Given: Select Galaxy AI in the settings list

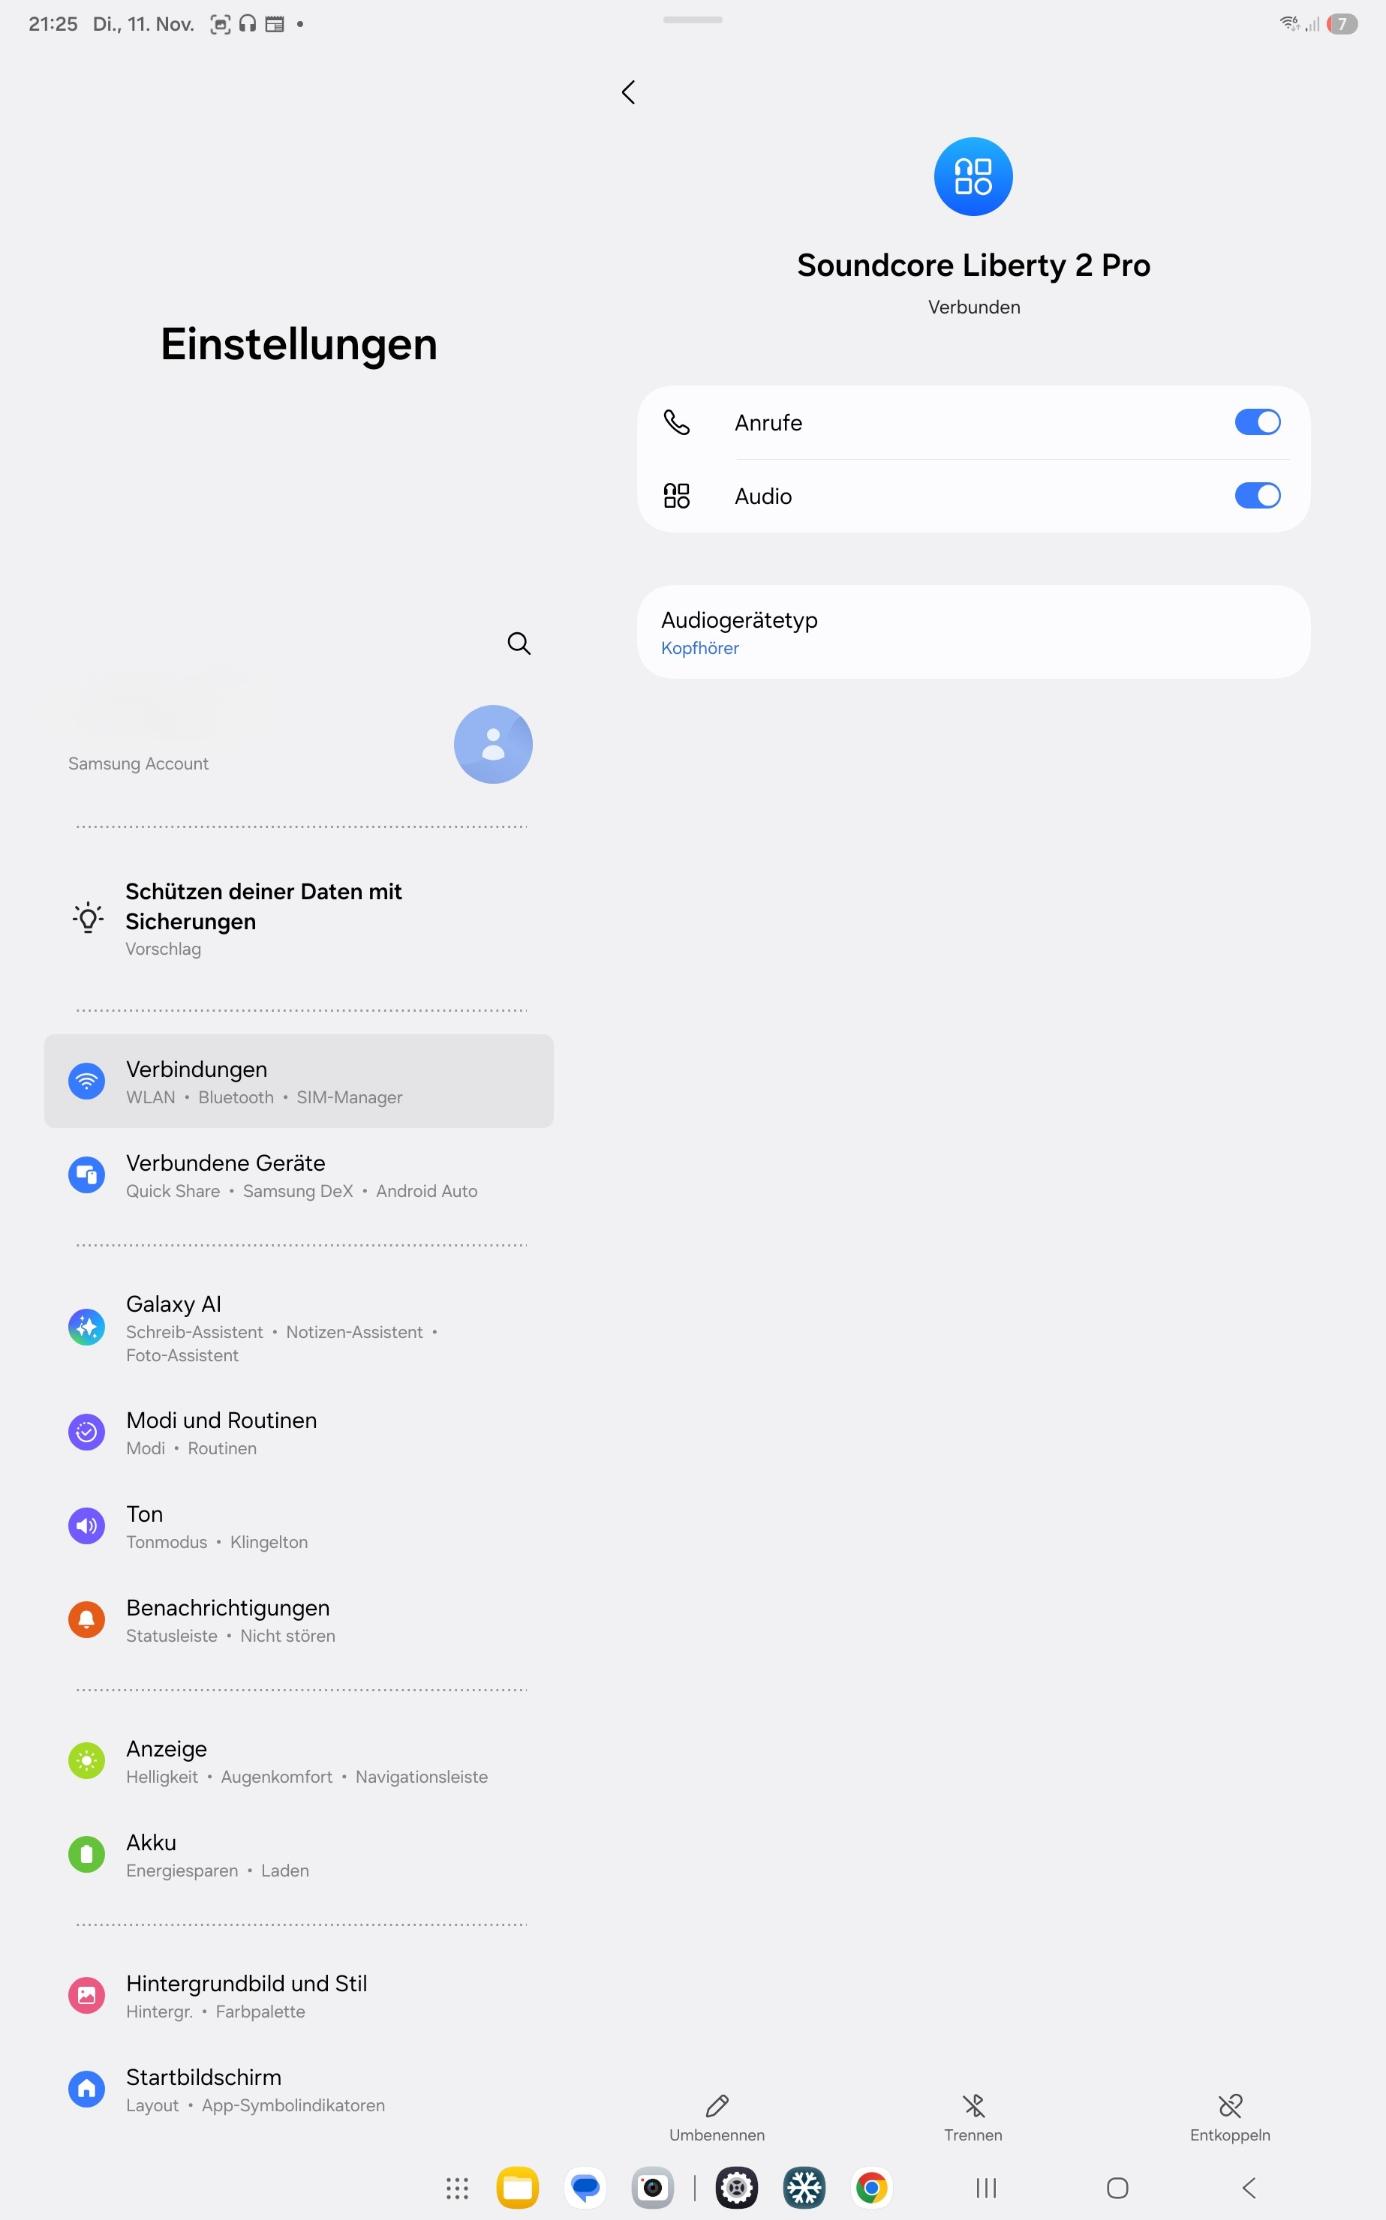Looking at the screenshot, I should click(299, 1328).
